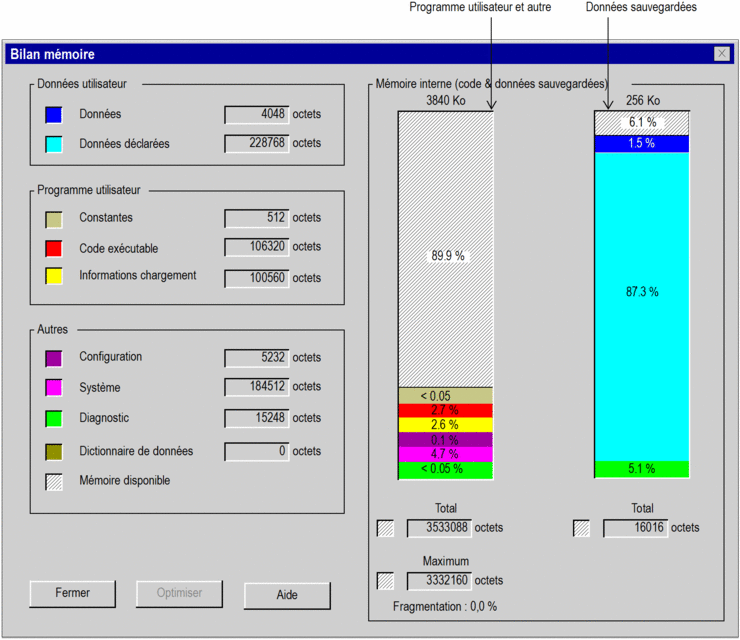Click the Constantes value field 512

(257, 218)
